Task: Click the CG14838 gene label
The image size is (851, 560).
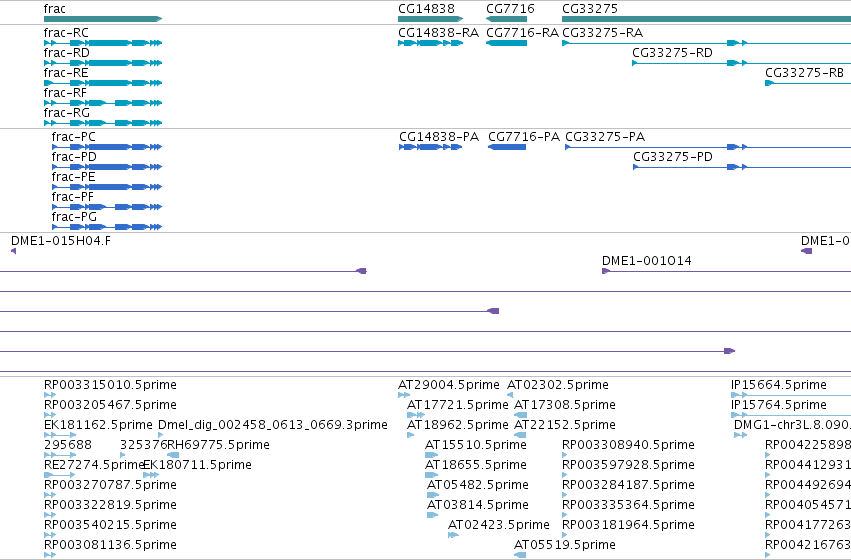Action: tap(426, 9)
